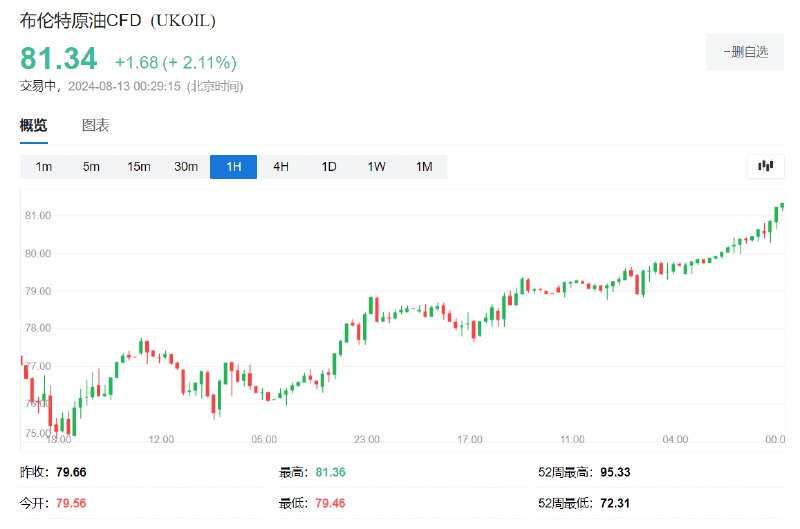This screenshot has height=529, width=800.
Task: Click the timestamp 2024-08-13 00:29:15
Action: (x=124, y=86)
